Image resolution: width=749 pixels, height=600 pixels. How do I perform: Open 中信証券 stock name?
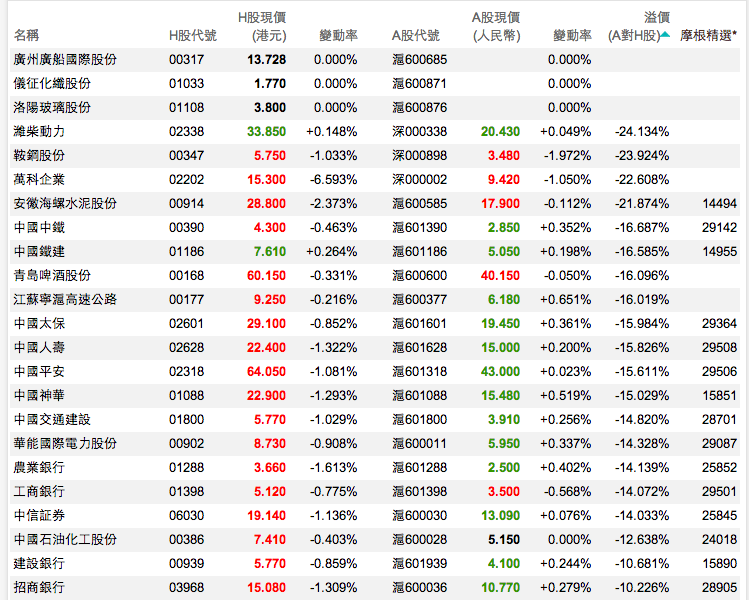coord(39,515)
